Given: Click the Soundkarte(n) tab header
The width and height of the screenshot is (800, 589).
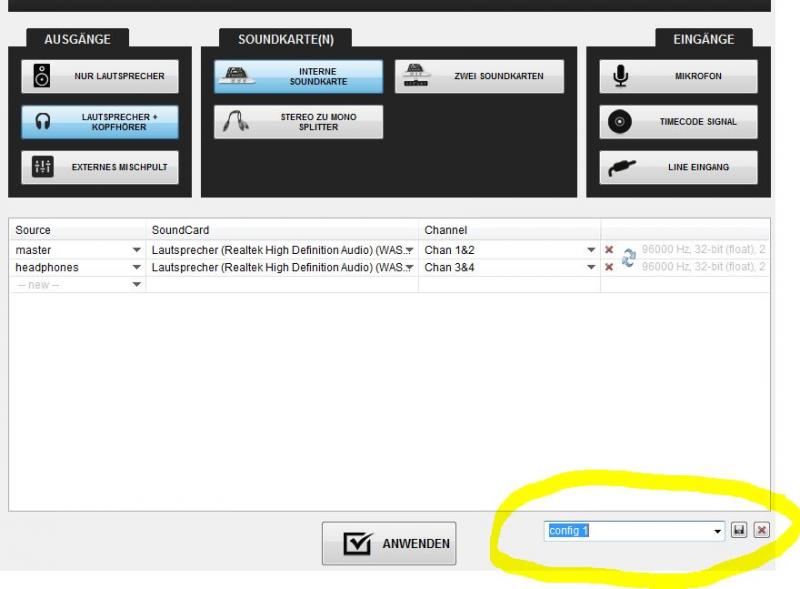Looking at the screenshot, I should click(286, 39).
